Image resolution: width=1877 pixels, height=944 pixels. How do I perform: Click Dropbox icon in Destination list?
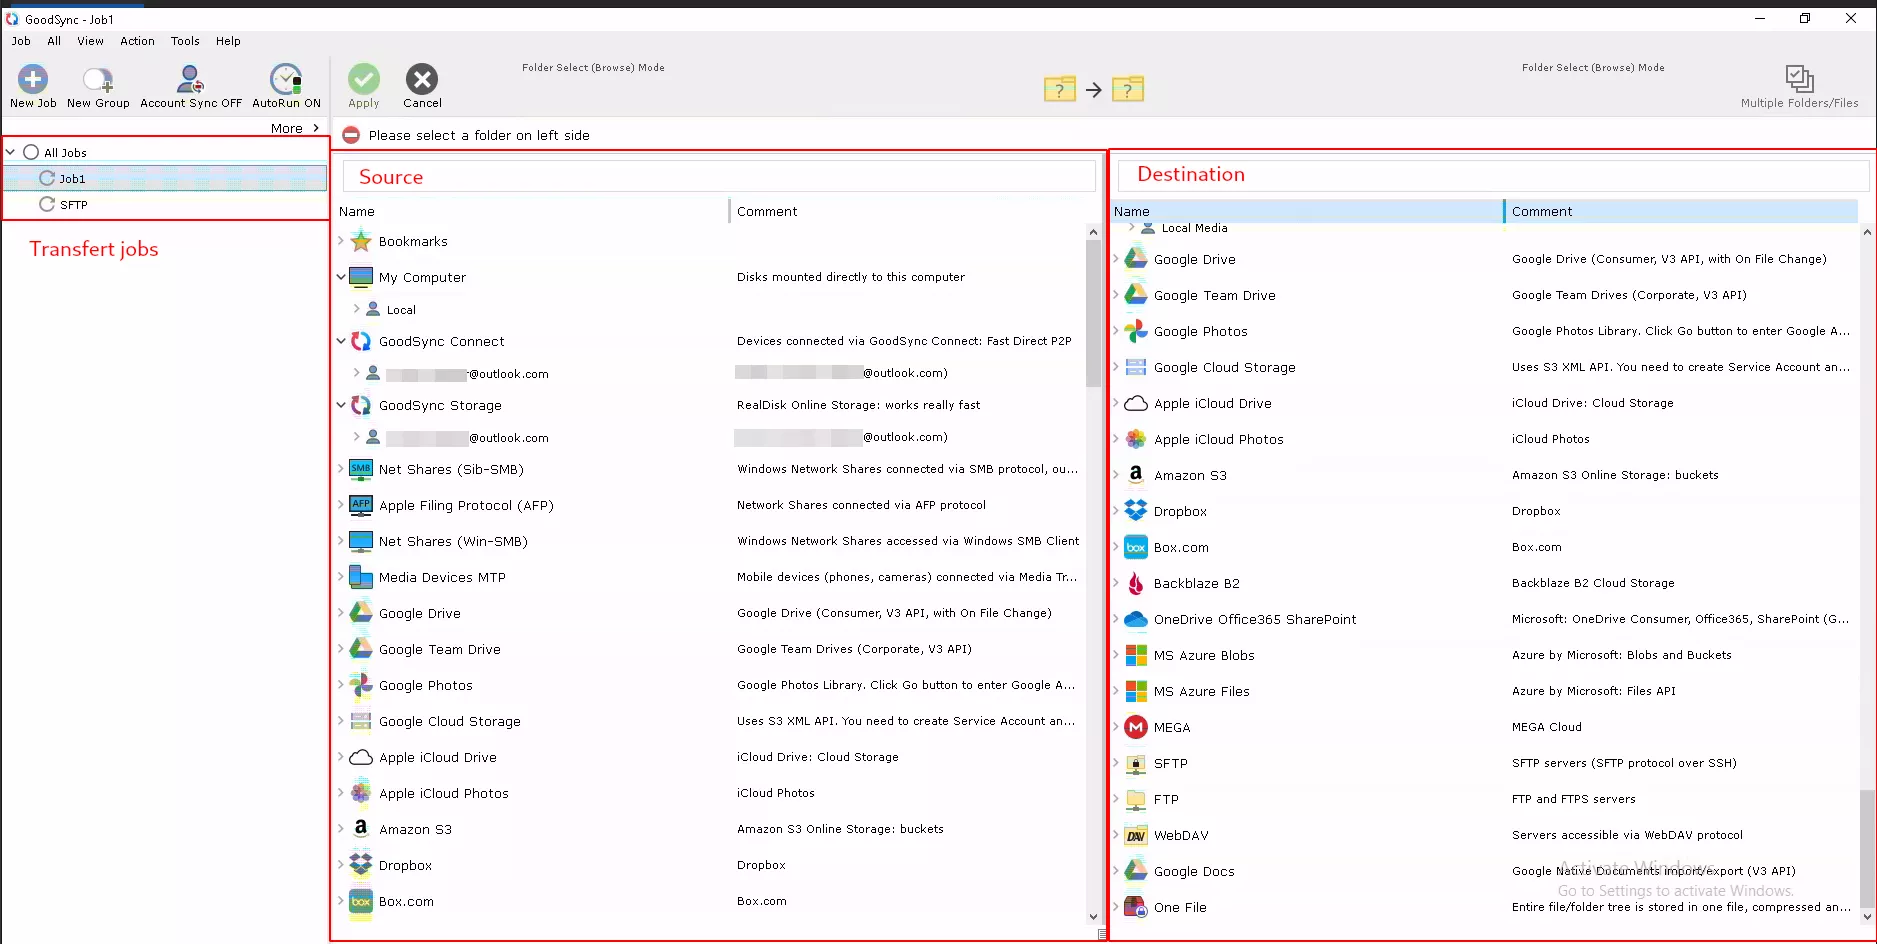pyautogui.click(x=1136, y=511)
